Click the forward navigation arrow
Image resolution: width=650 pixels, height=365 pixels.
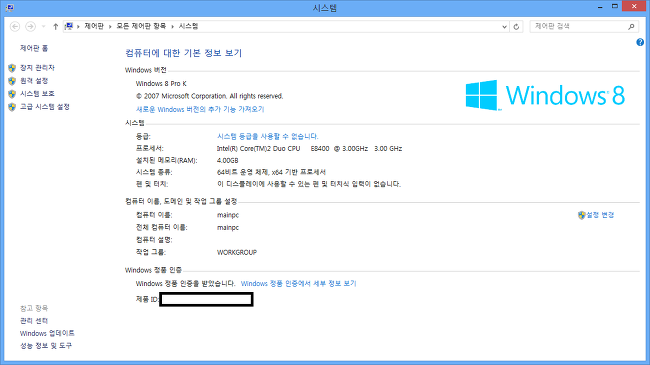[x=30, y=27]
